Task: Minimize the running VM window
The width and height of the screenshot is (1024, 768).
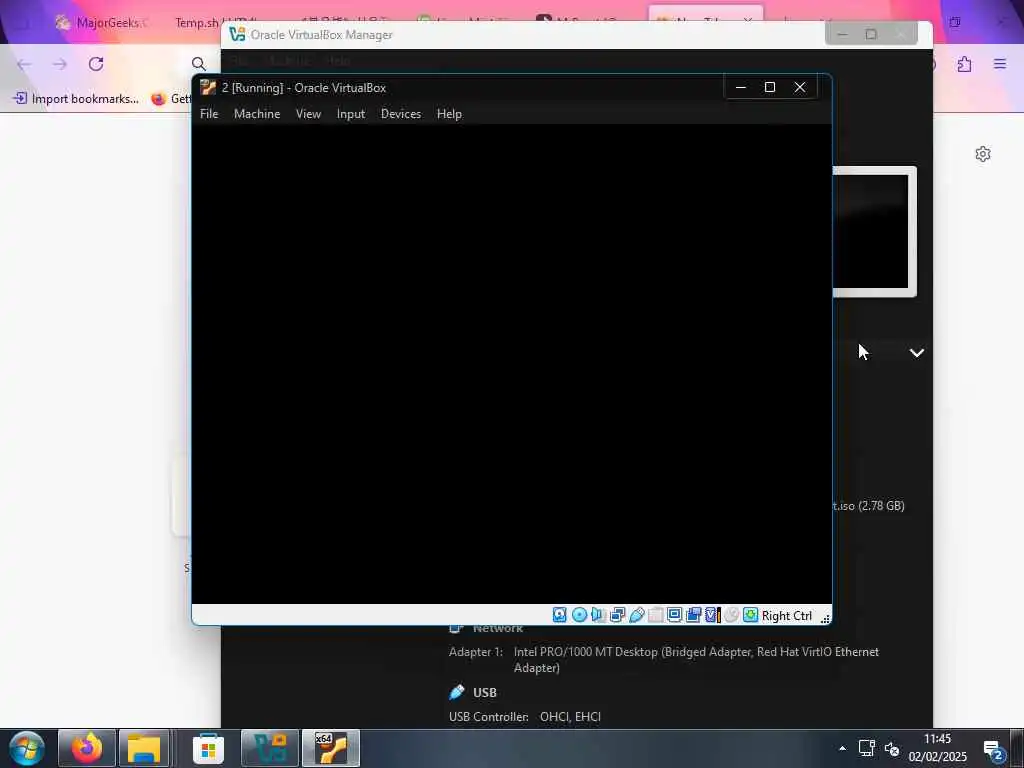Action: point(741,88)
